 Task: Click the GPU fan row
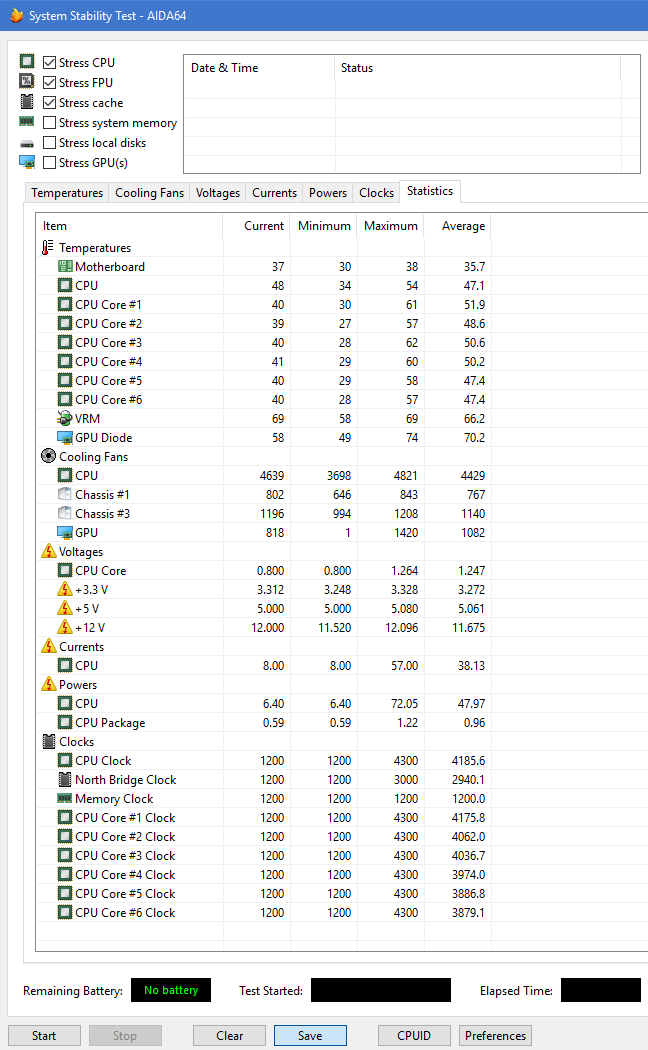264,532
